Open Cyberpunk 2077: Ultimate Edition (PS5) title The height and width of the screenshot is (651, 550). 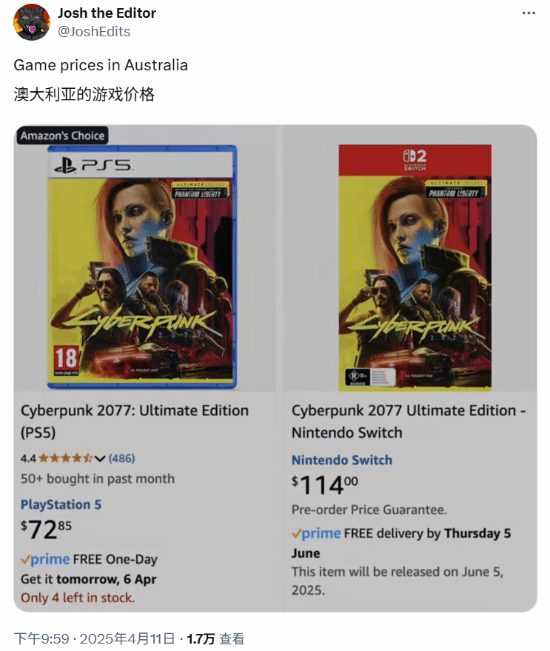click(134, 421)
